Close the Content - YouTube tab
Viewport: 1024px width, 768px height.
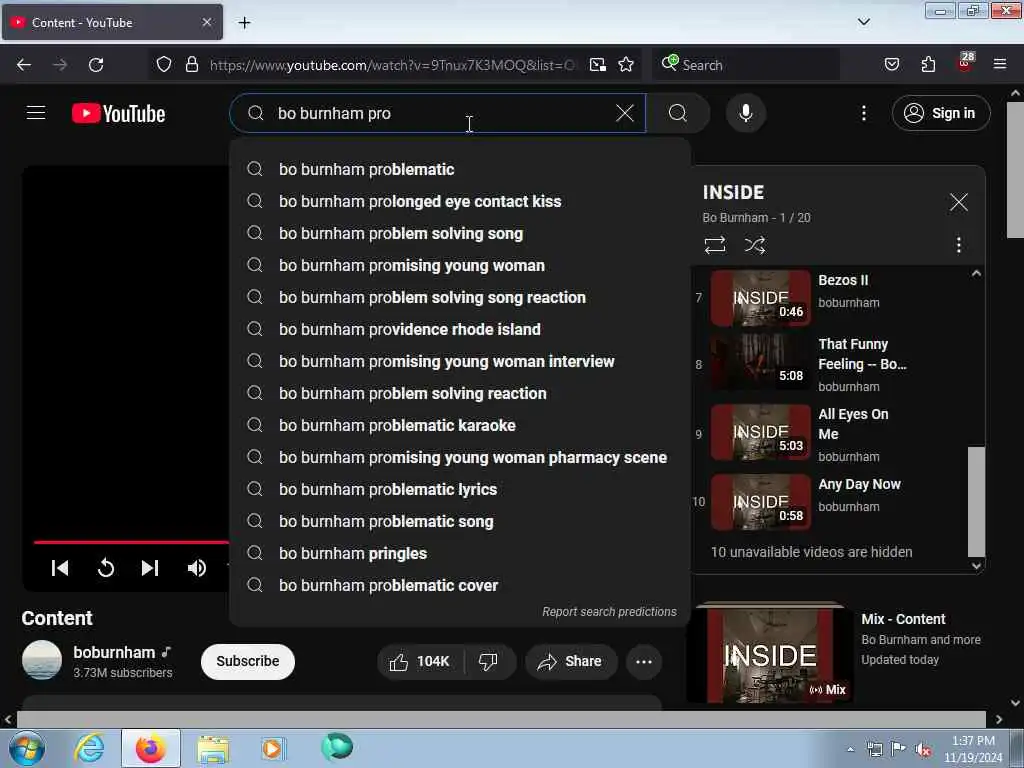pyautogui.click(x=206, y=22)
